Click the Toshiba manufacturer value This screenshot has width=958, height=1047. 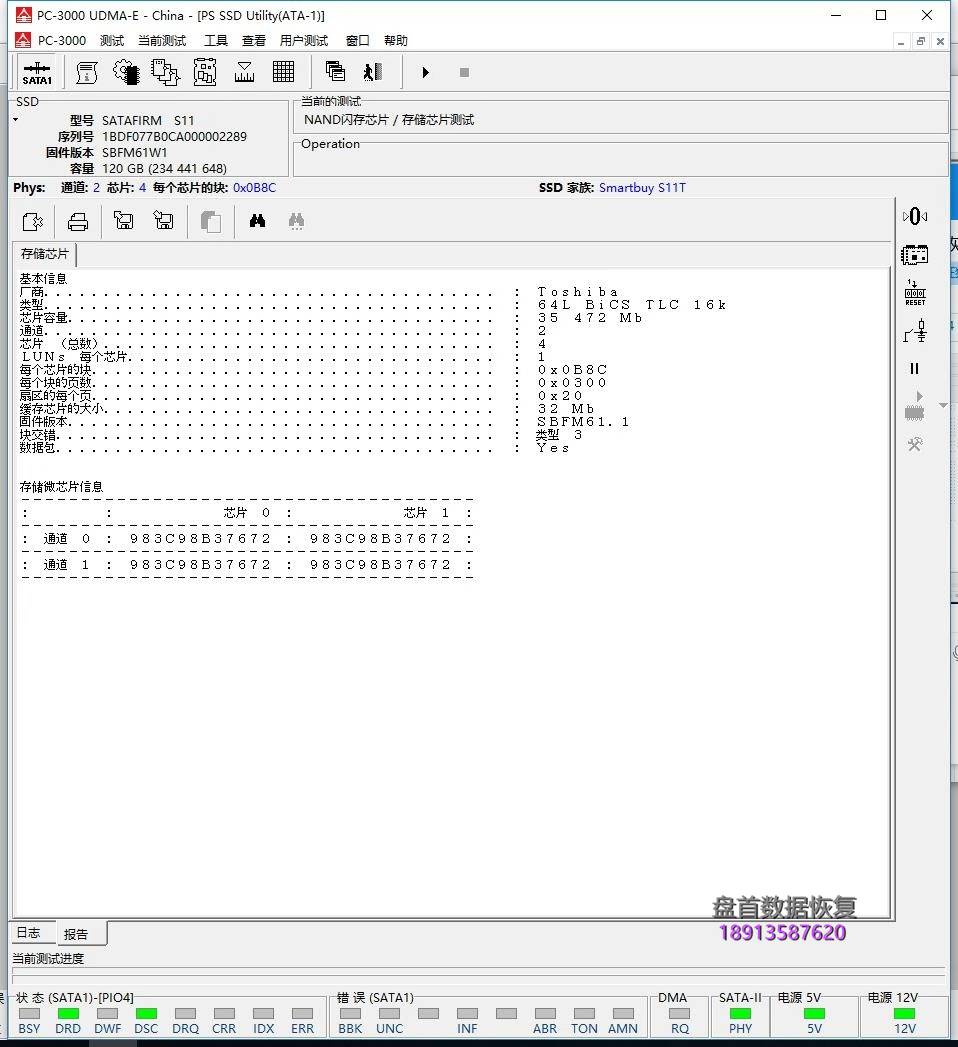(577, 292)
